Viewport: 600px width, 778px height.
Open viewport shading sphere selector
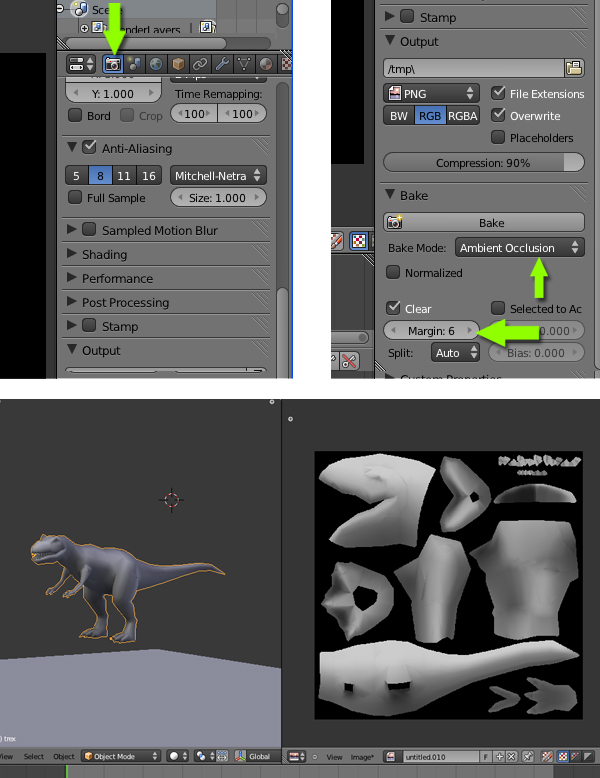[x=178, y=756]
